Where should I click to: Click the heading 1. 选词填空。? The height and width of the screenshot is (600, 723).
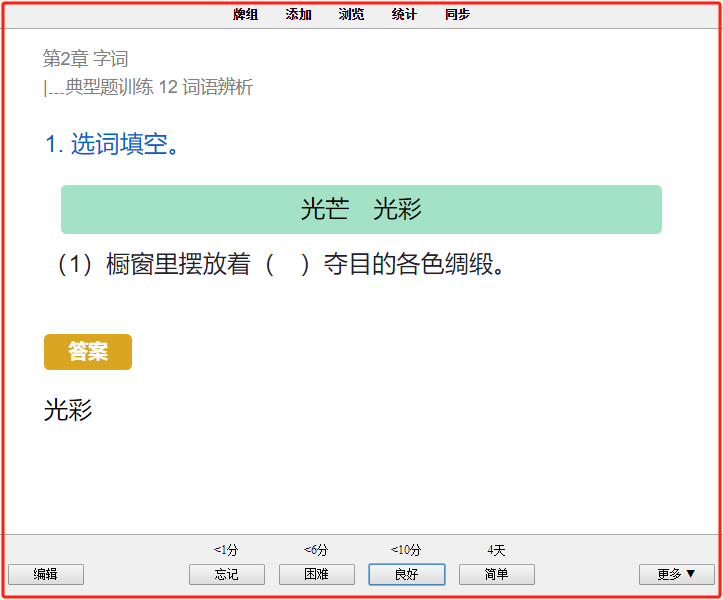112,143
